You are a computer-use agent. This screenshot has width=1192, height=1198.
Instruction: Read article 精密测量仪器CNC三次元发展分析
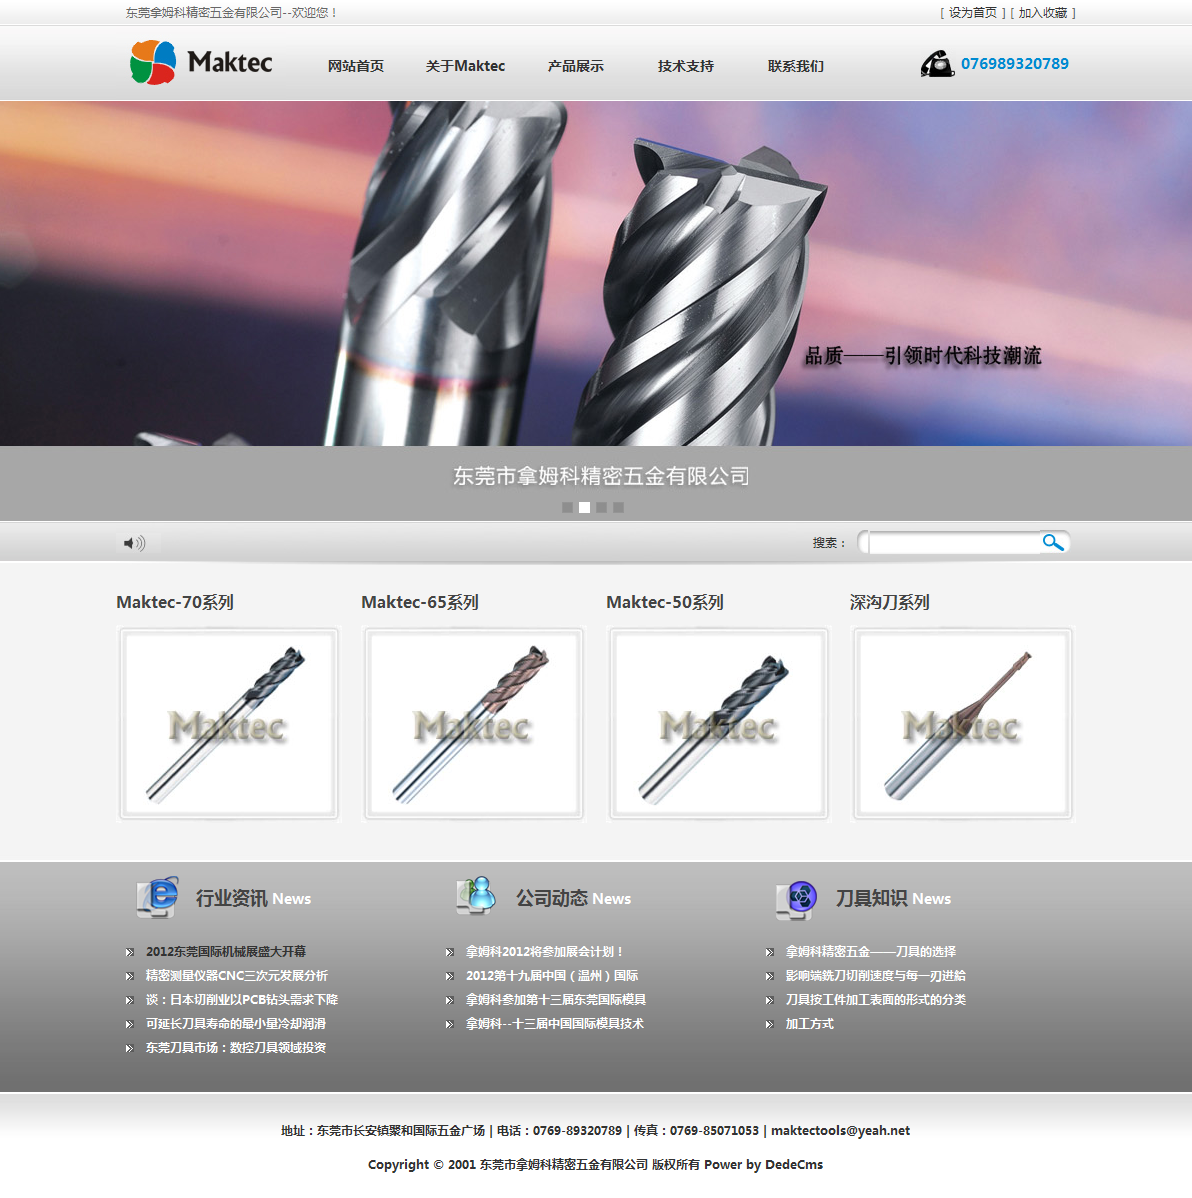(237, 976)
